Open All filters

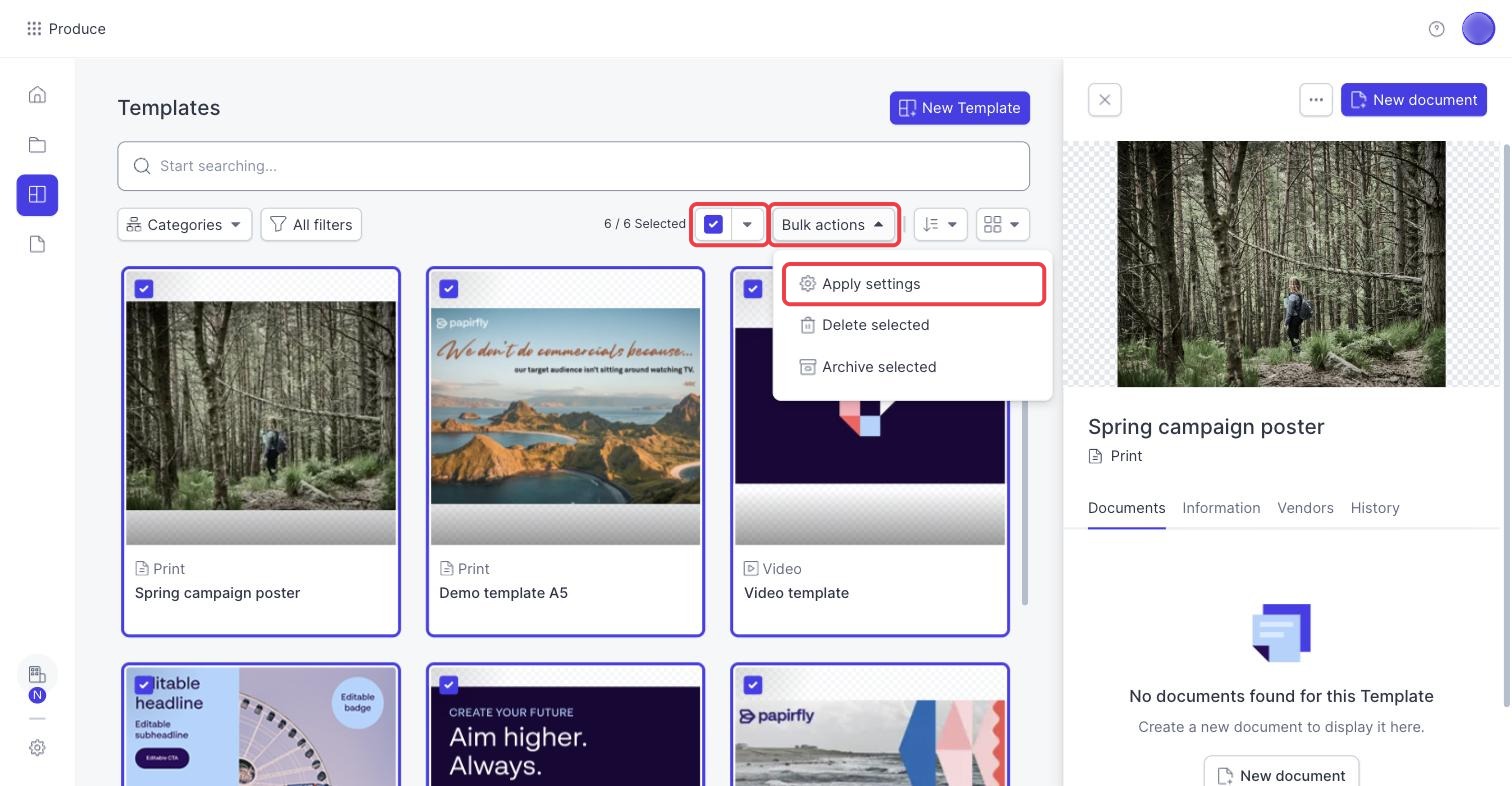(311, 225)
